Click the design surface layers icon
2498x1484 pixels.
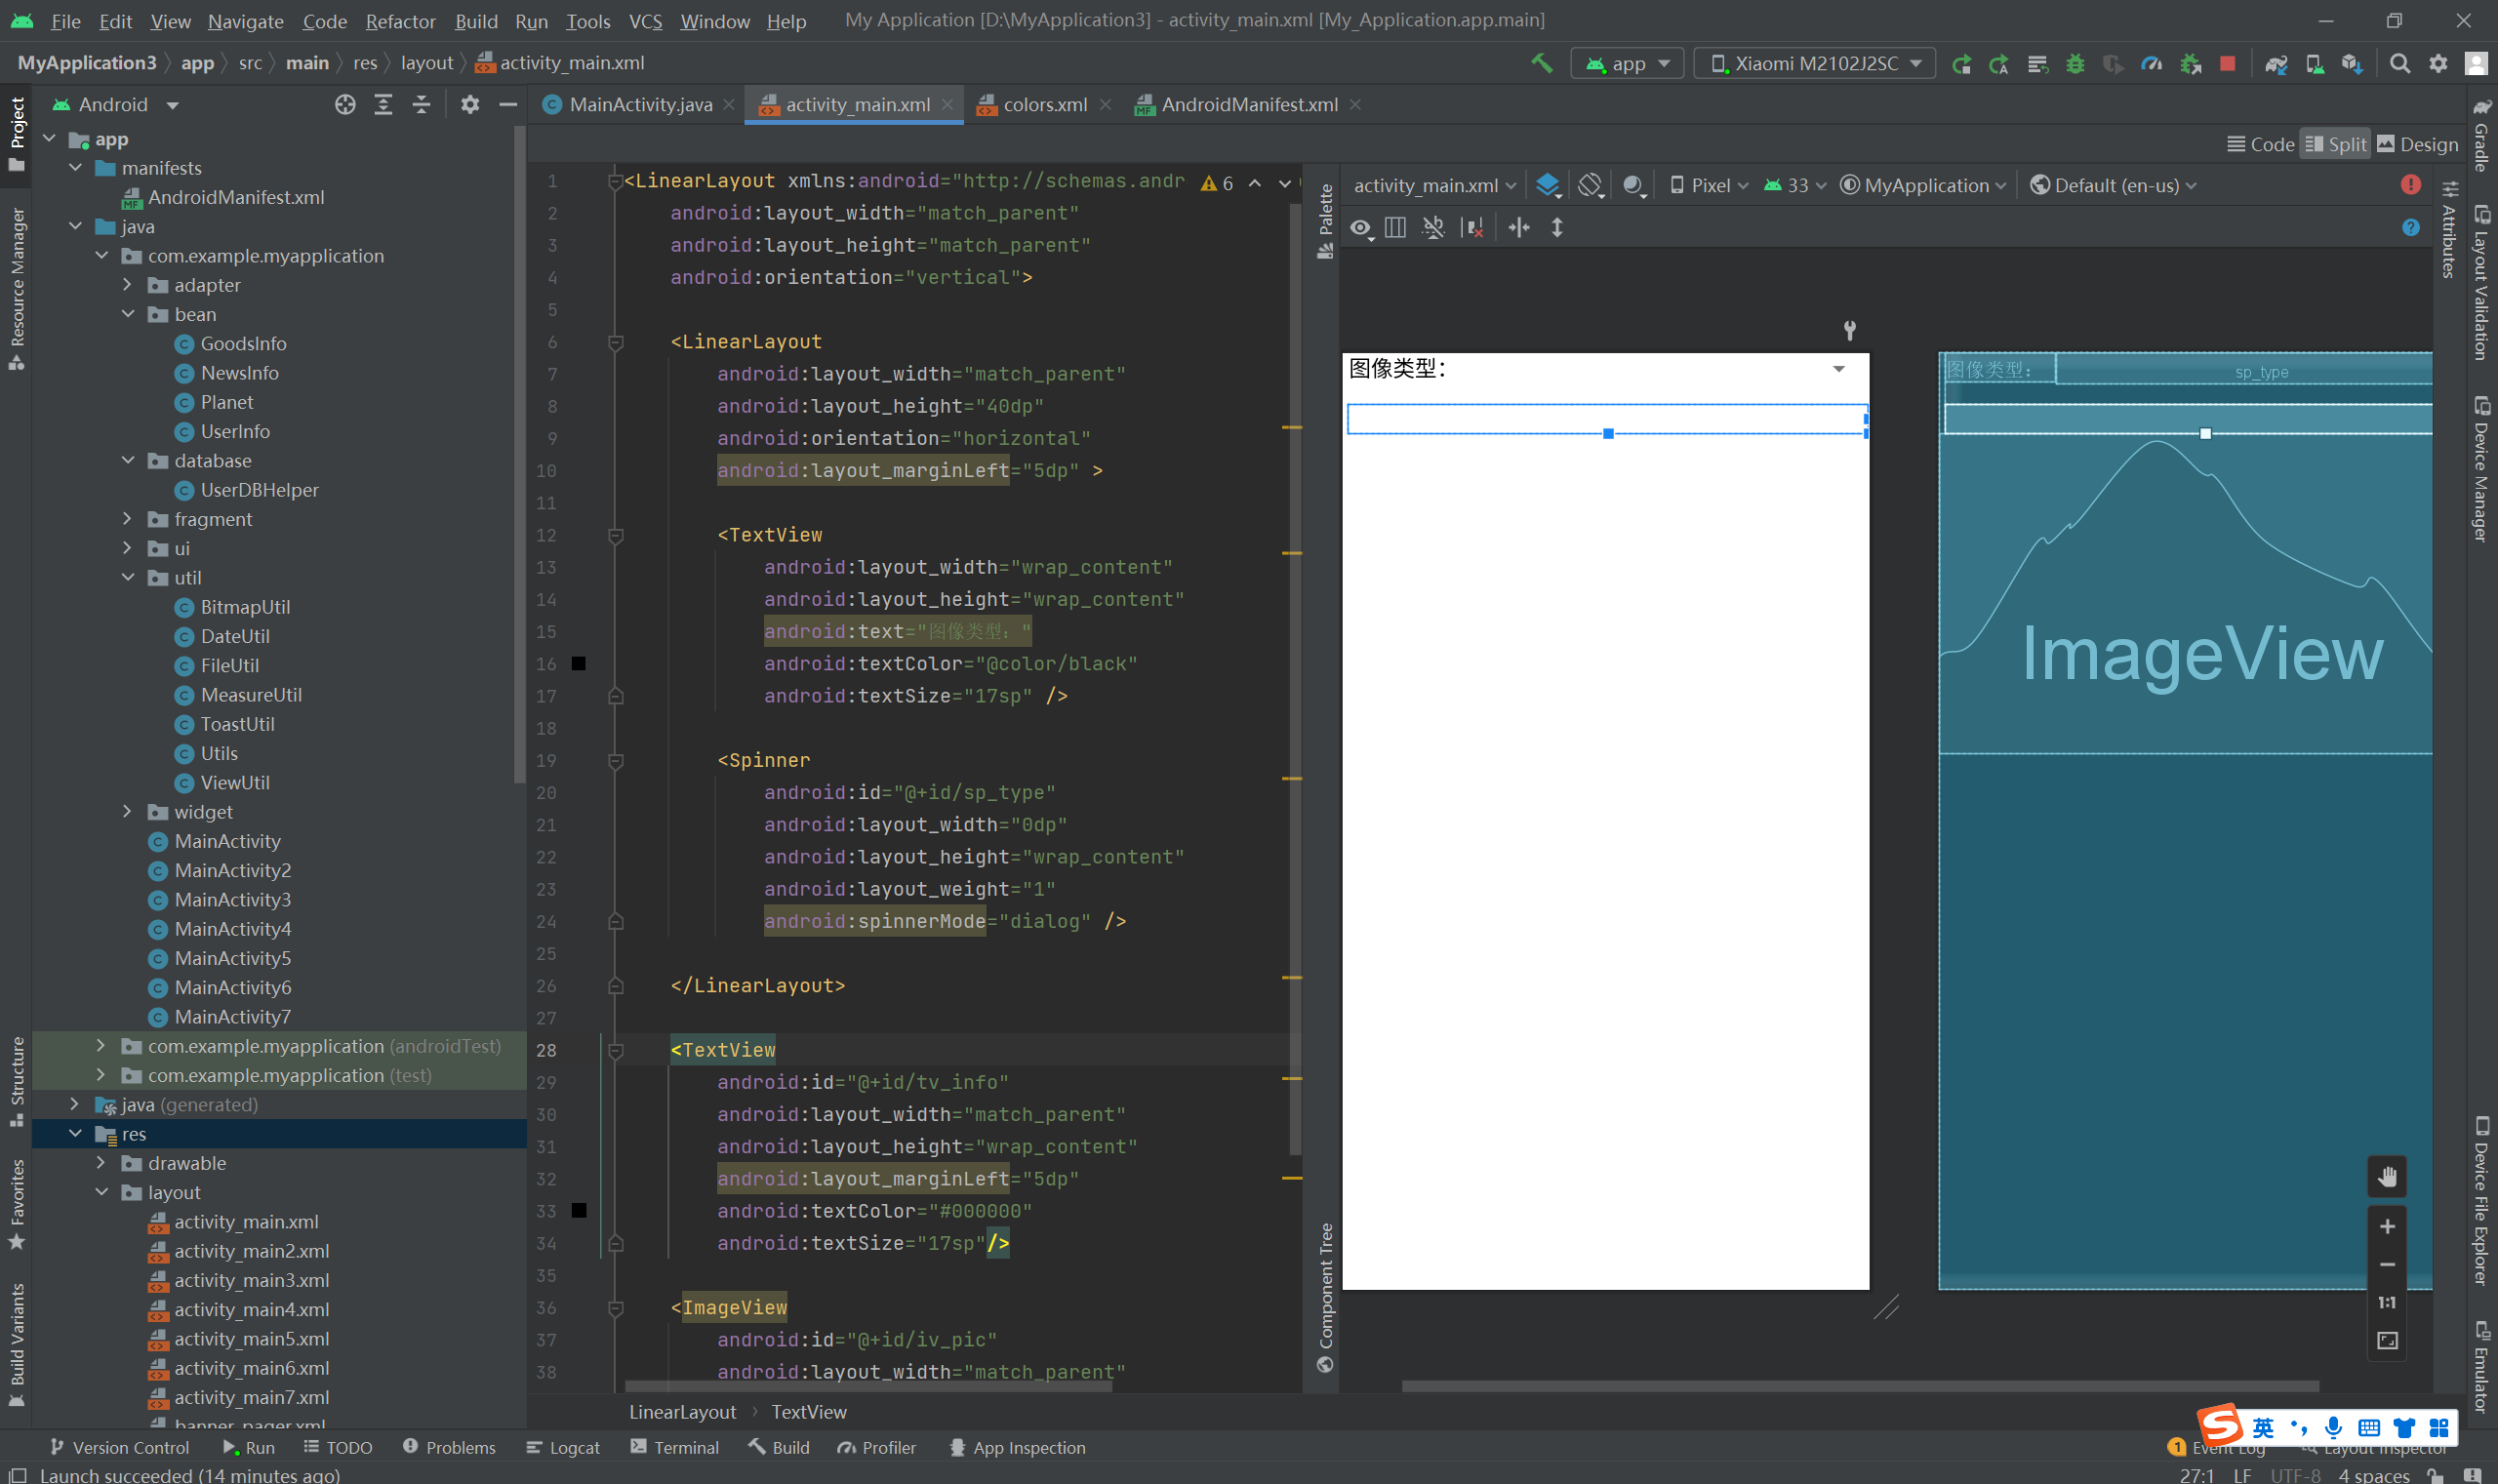(x=1548, y=185)
